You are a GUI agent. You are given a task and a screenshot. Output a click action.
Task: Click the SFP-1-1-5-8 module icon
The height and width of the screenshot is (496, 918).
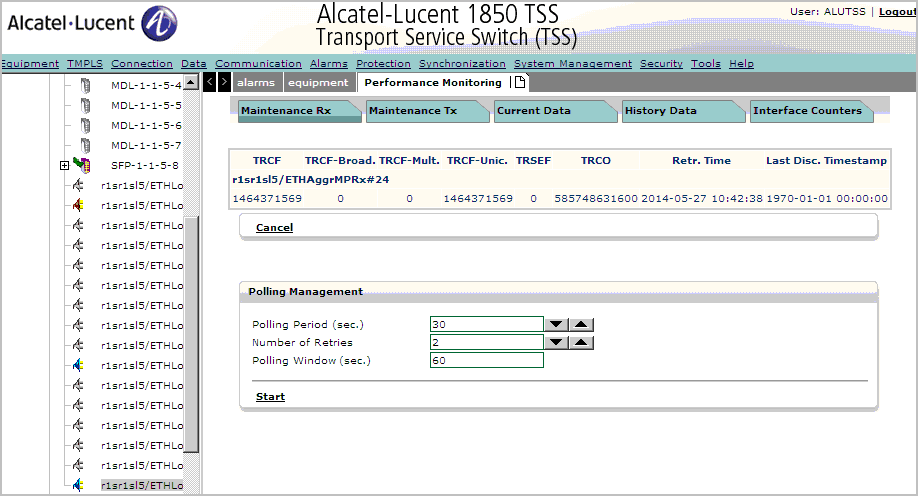[x=82, y=165]
